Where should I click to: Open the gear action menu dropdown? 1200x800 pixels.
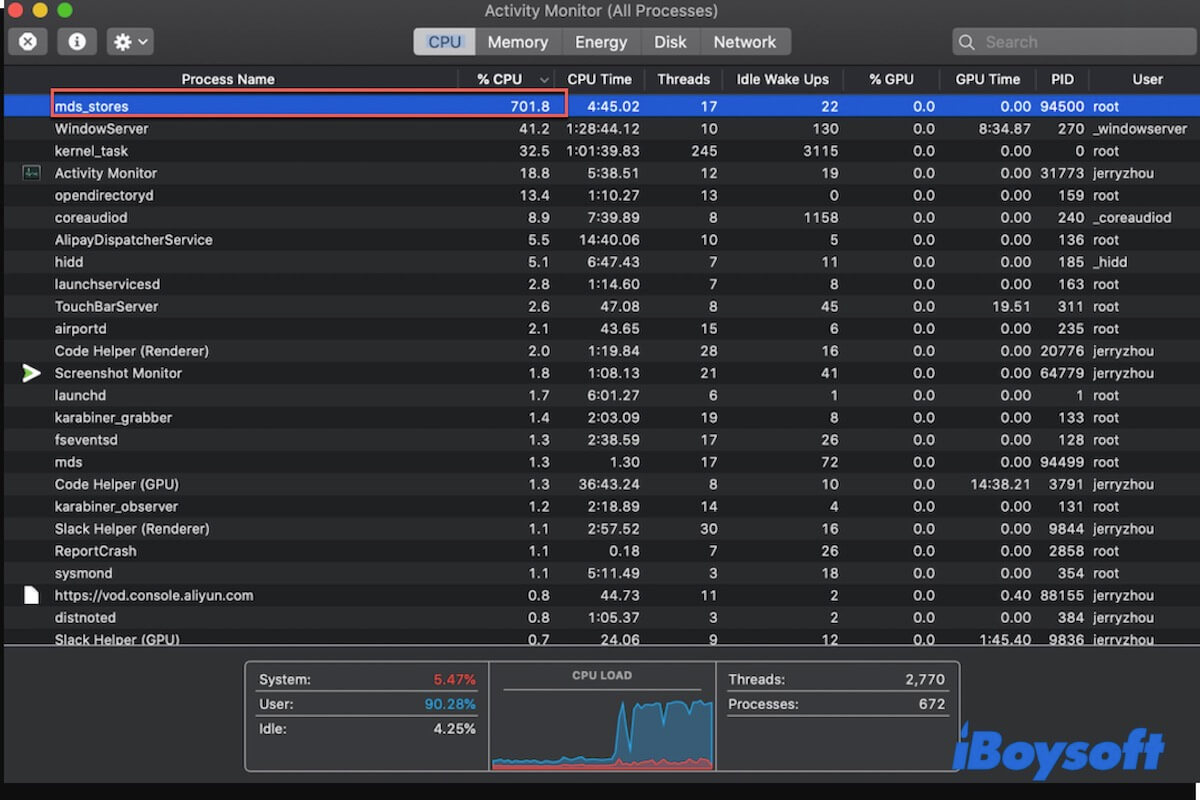(131, 42)
